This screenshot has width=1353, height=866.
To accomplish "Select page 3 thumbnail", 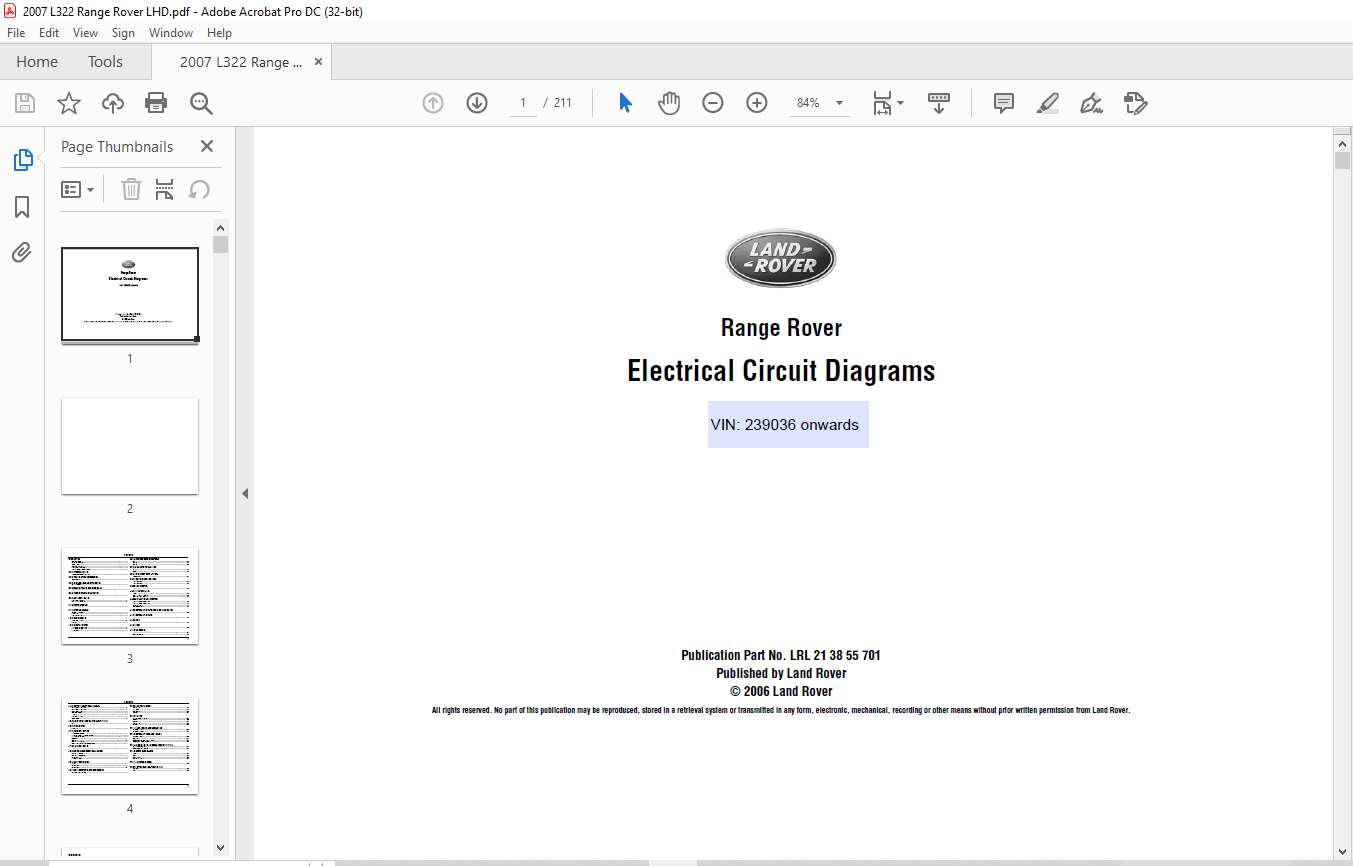I will 130,596.
